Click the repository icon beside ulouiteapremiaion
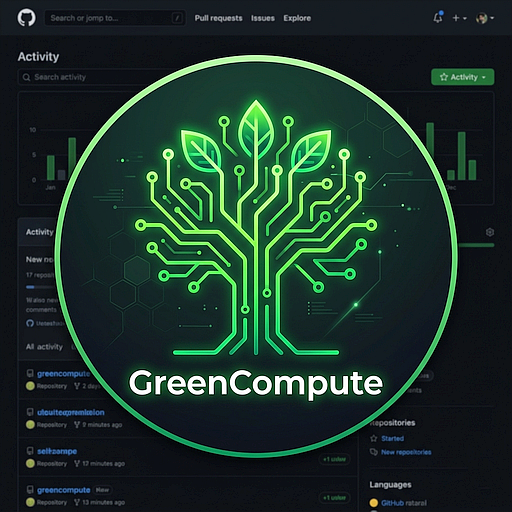 click(30, 412)
